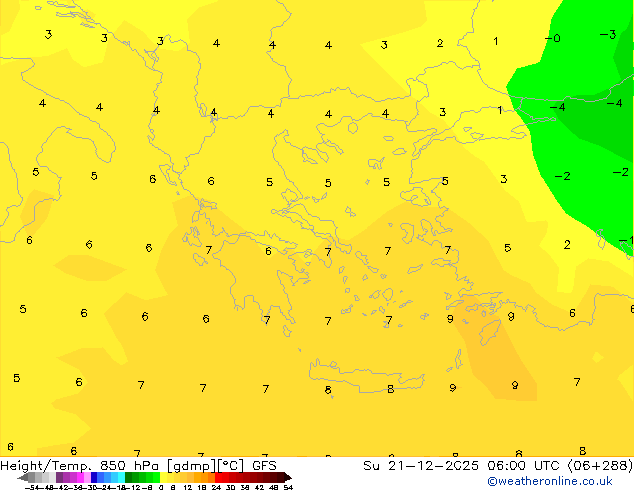Click the [°C] unit label in the title
Image resolution: width=634 pixels, height=490 pixels.
click(x=231, y=466)
